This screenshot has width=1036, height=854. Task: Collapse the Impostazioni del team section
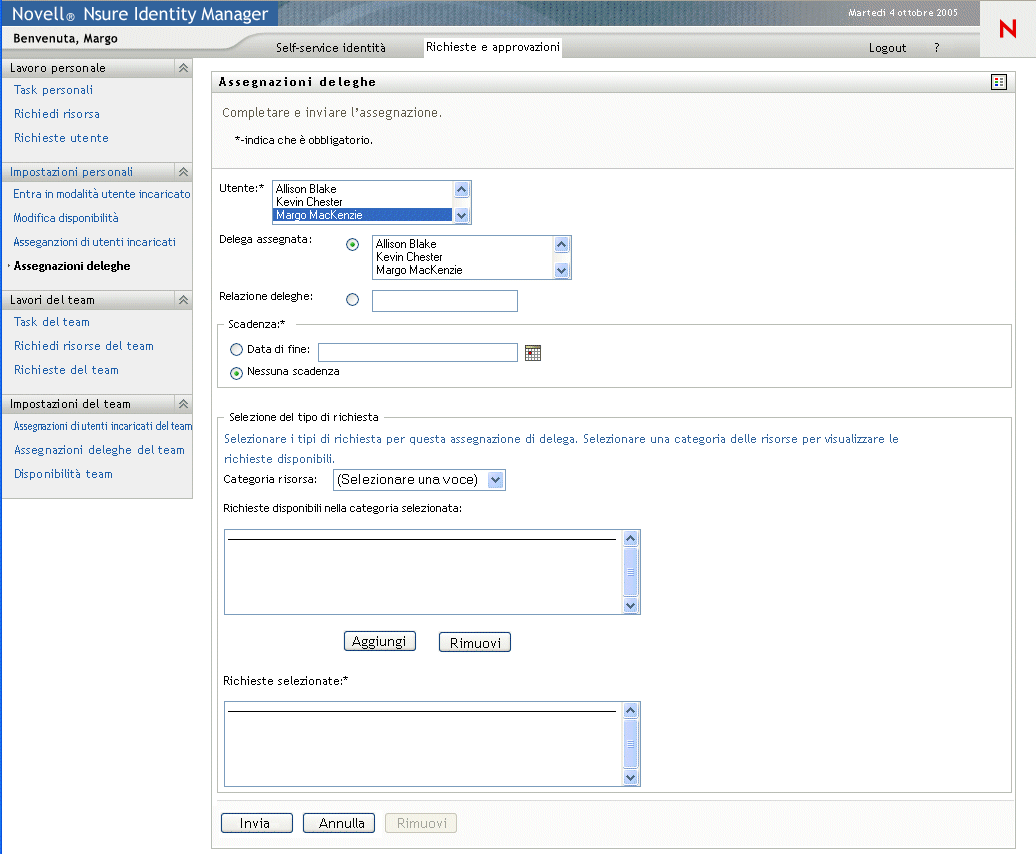[x=183, y=404]
